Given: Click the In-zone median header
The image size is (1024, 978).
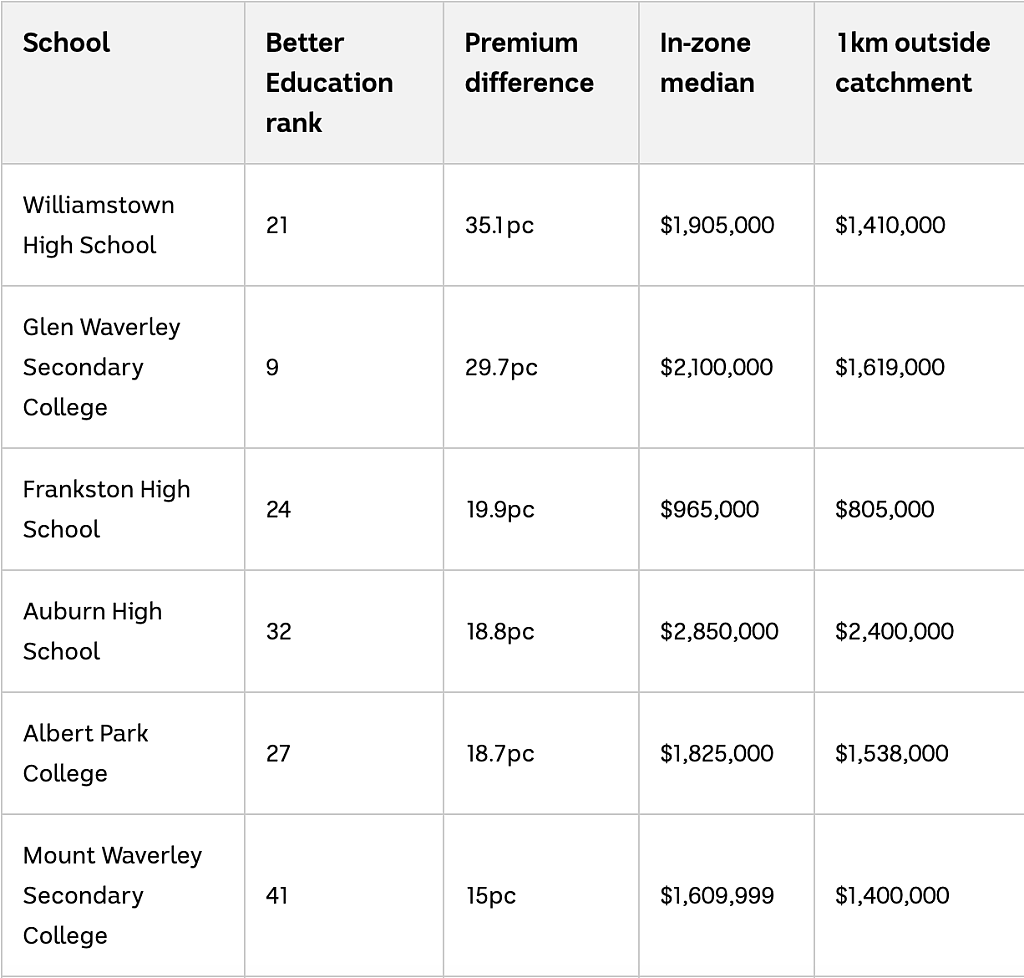Looking at the screenshot, I should (x=707, y=63).
